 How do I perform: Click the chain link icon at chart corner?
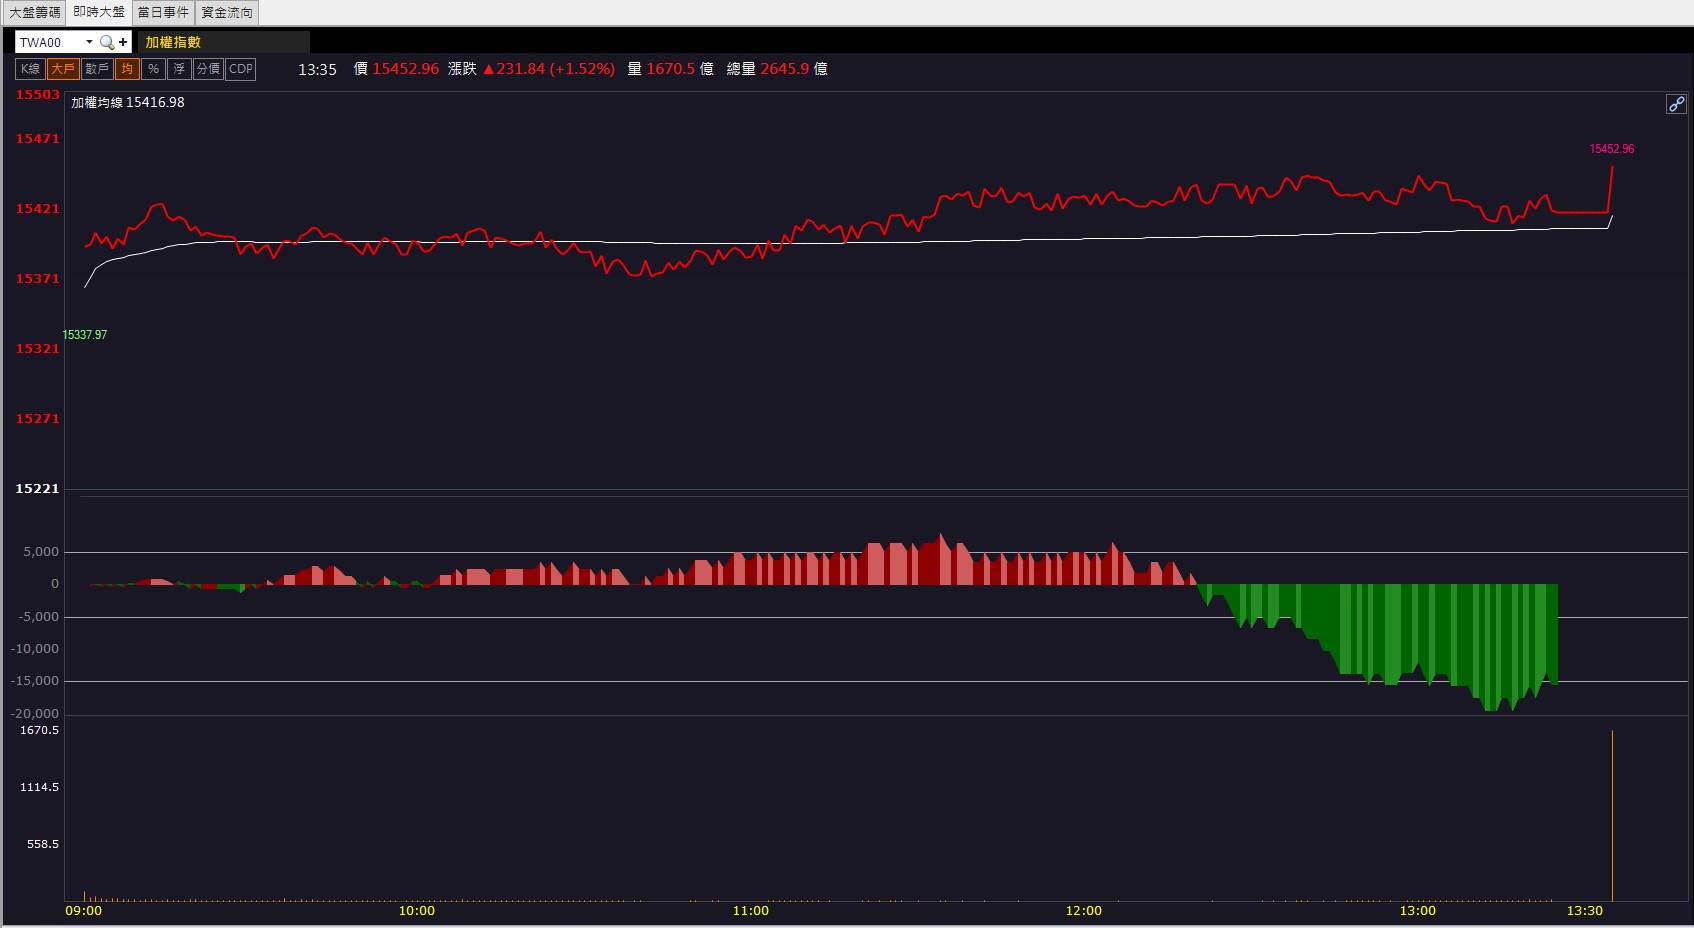pos(1676,104)
